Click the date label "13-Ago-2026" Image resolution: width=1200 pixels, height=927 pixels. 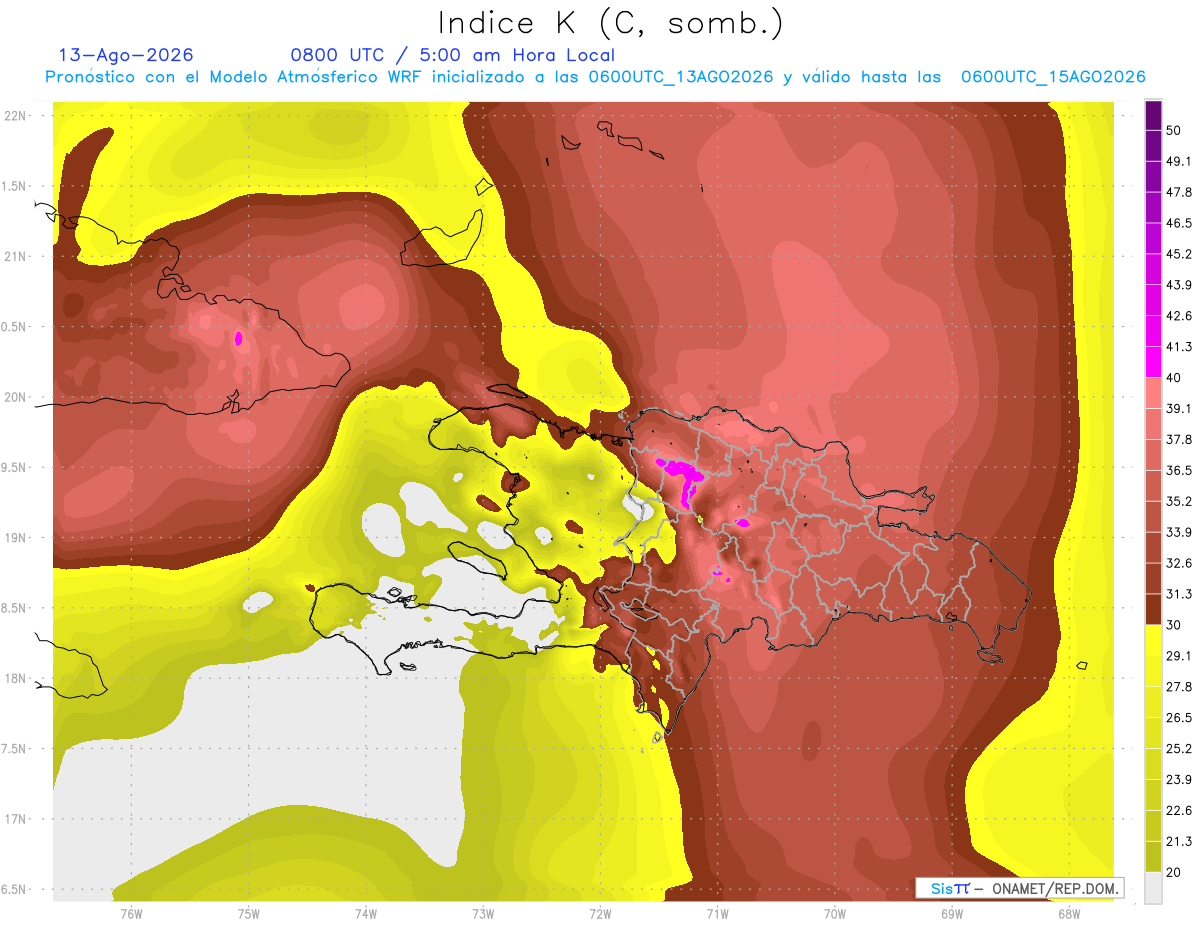(x=126, y=55)
